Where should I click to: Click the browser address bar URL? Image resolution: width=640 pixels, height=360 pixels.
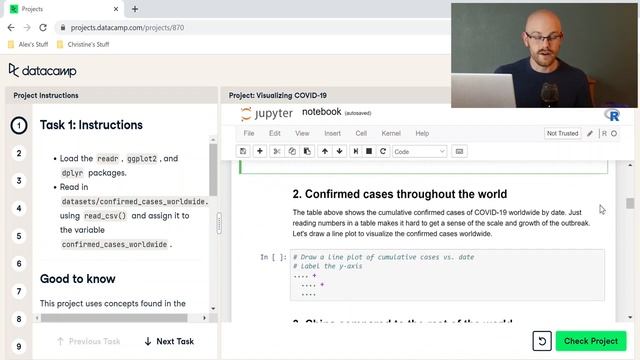pos(127,28)
